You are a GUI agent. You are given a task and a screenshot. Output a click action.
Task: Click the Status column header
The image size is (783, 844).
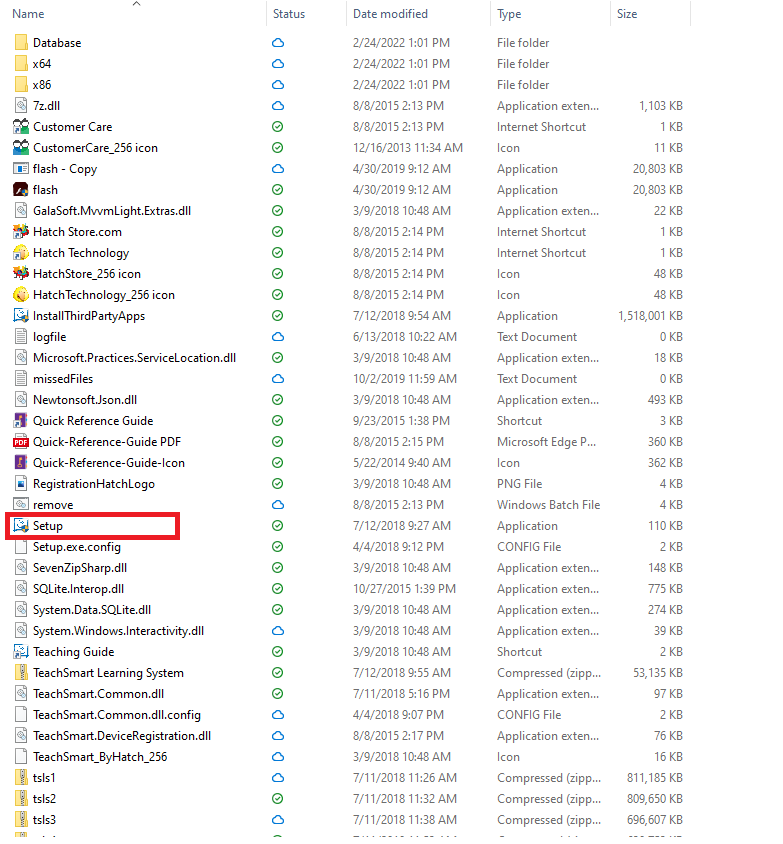tap(289, 14)
